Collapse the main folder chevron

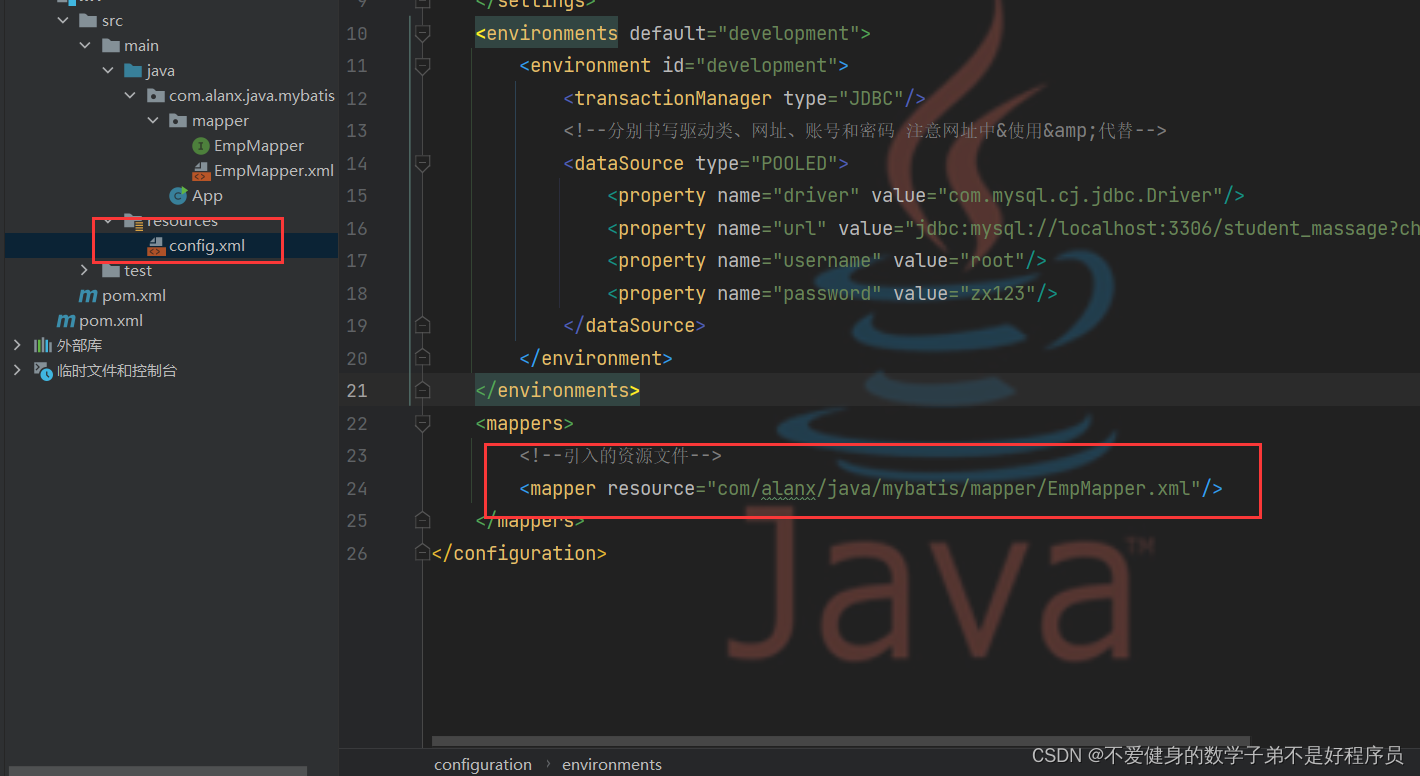[x=85, y=46]
